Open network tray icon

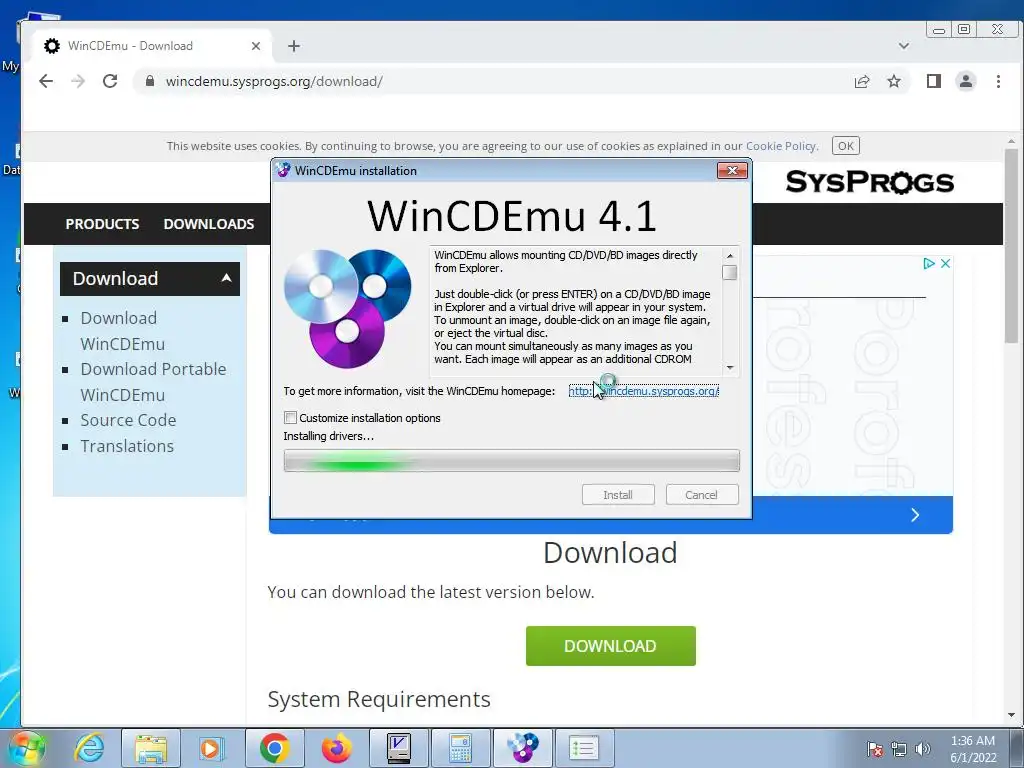pos(899,749)
